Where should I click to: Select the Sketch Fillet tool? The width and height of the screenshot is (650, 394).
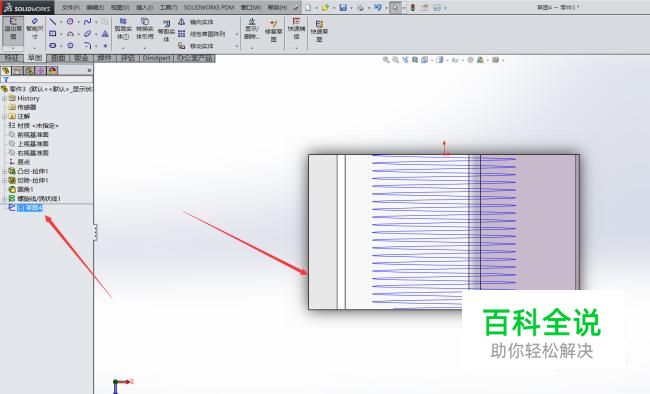coord(87,45)
